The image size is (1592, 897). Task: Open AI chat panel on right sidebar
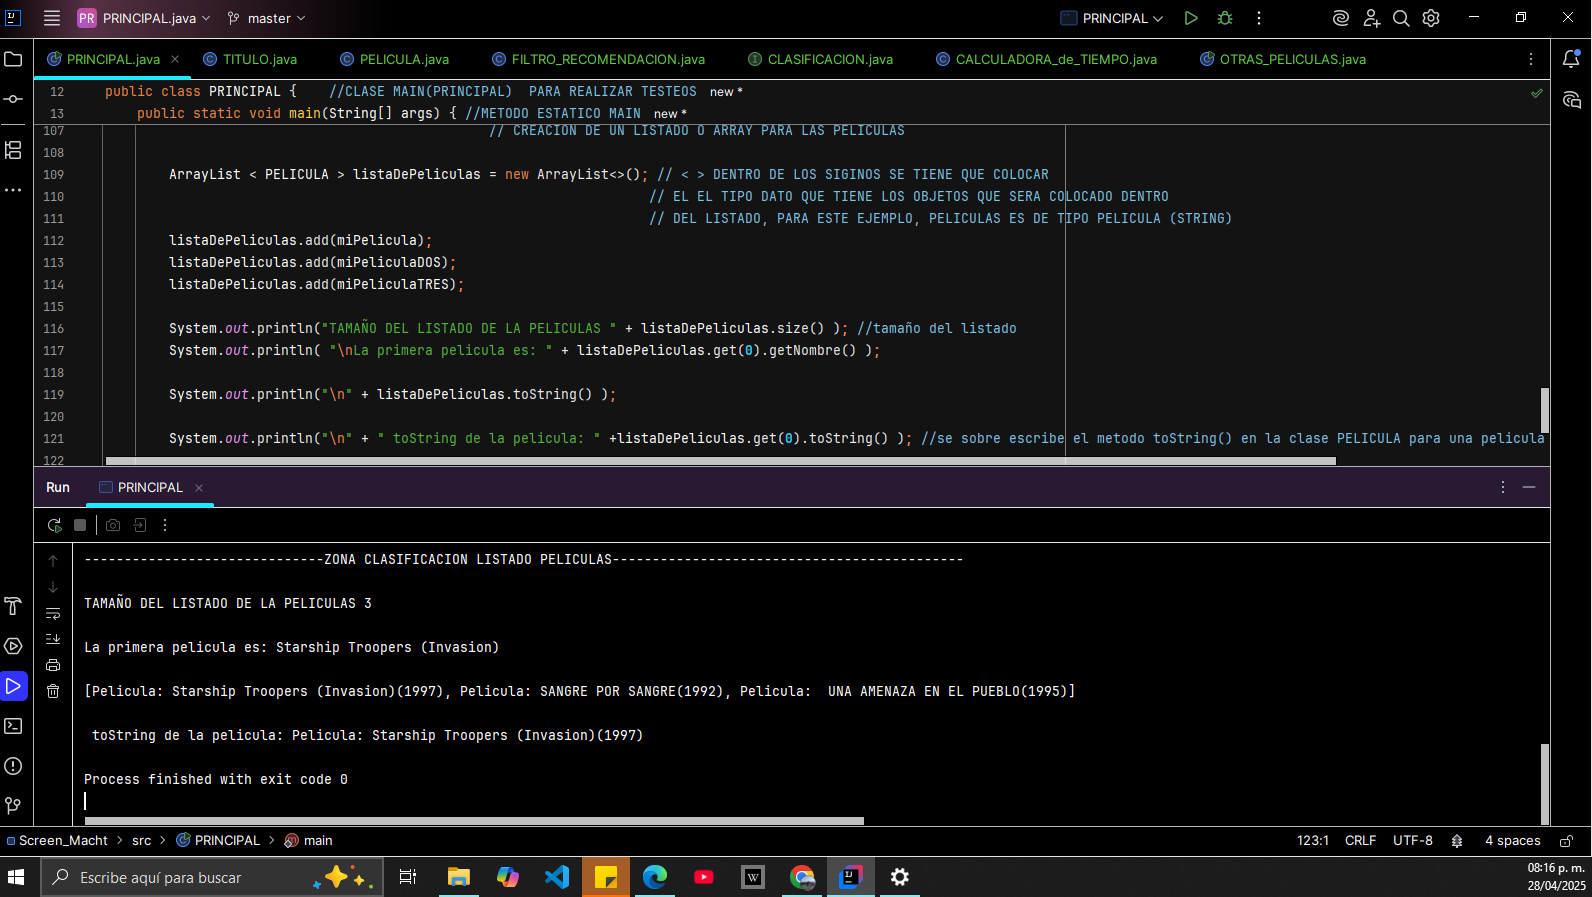pos(1571,100)
